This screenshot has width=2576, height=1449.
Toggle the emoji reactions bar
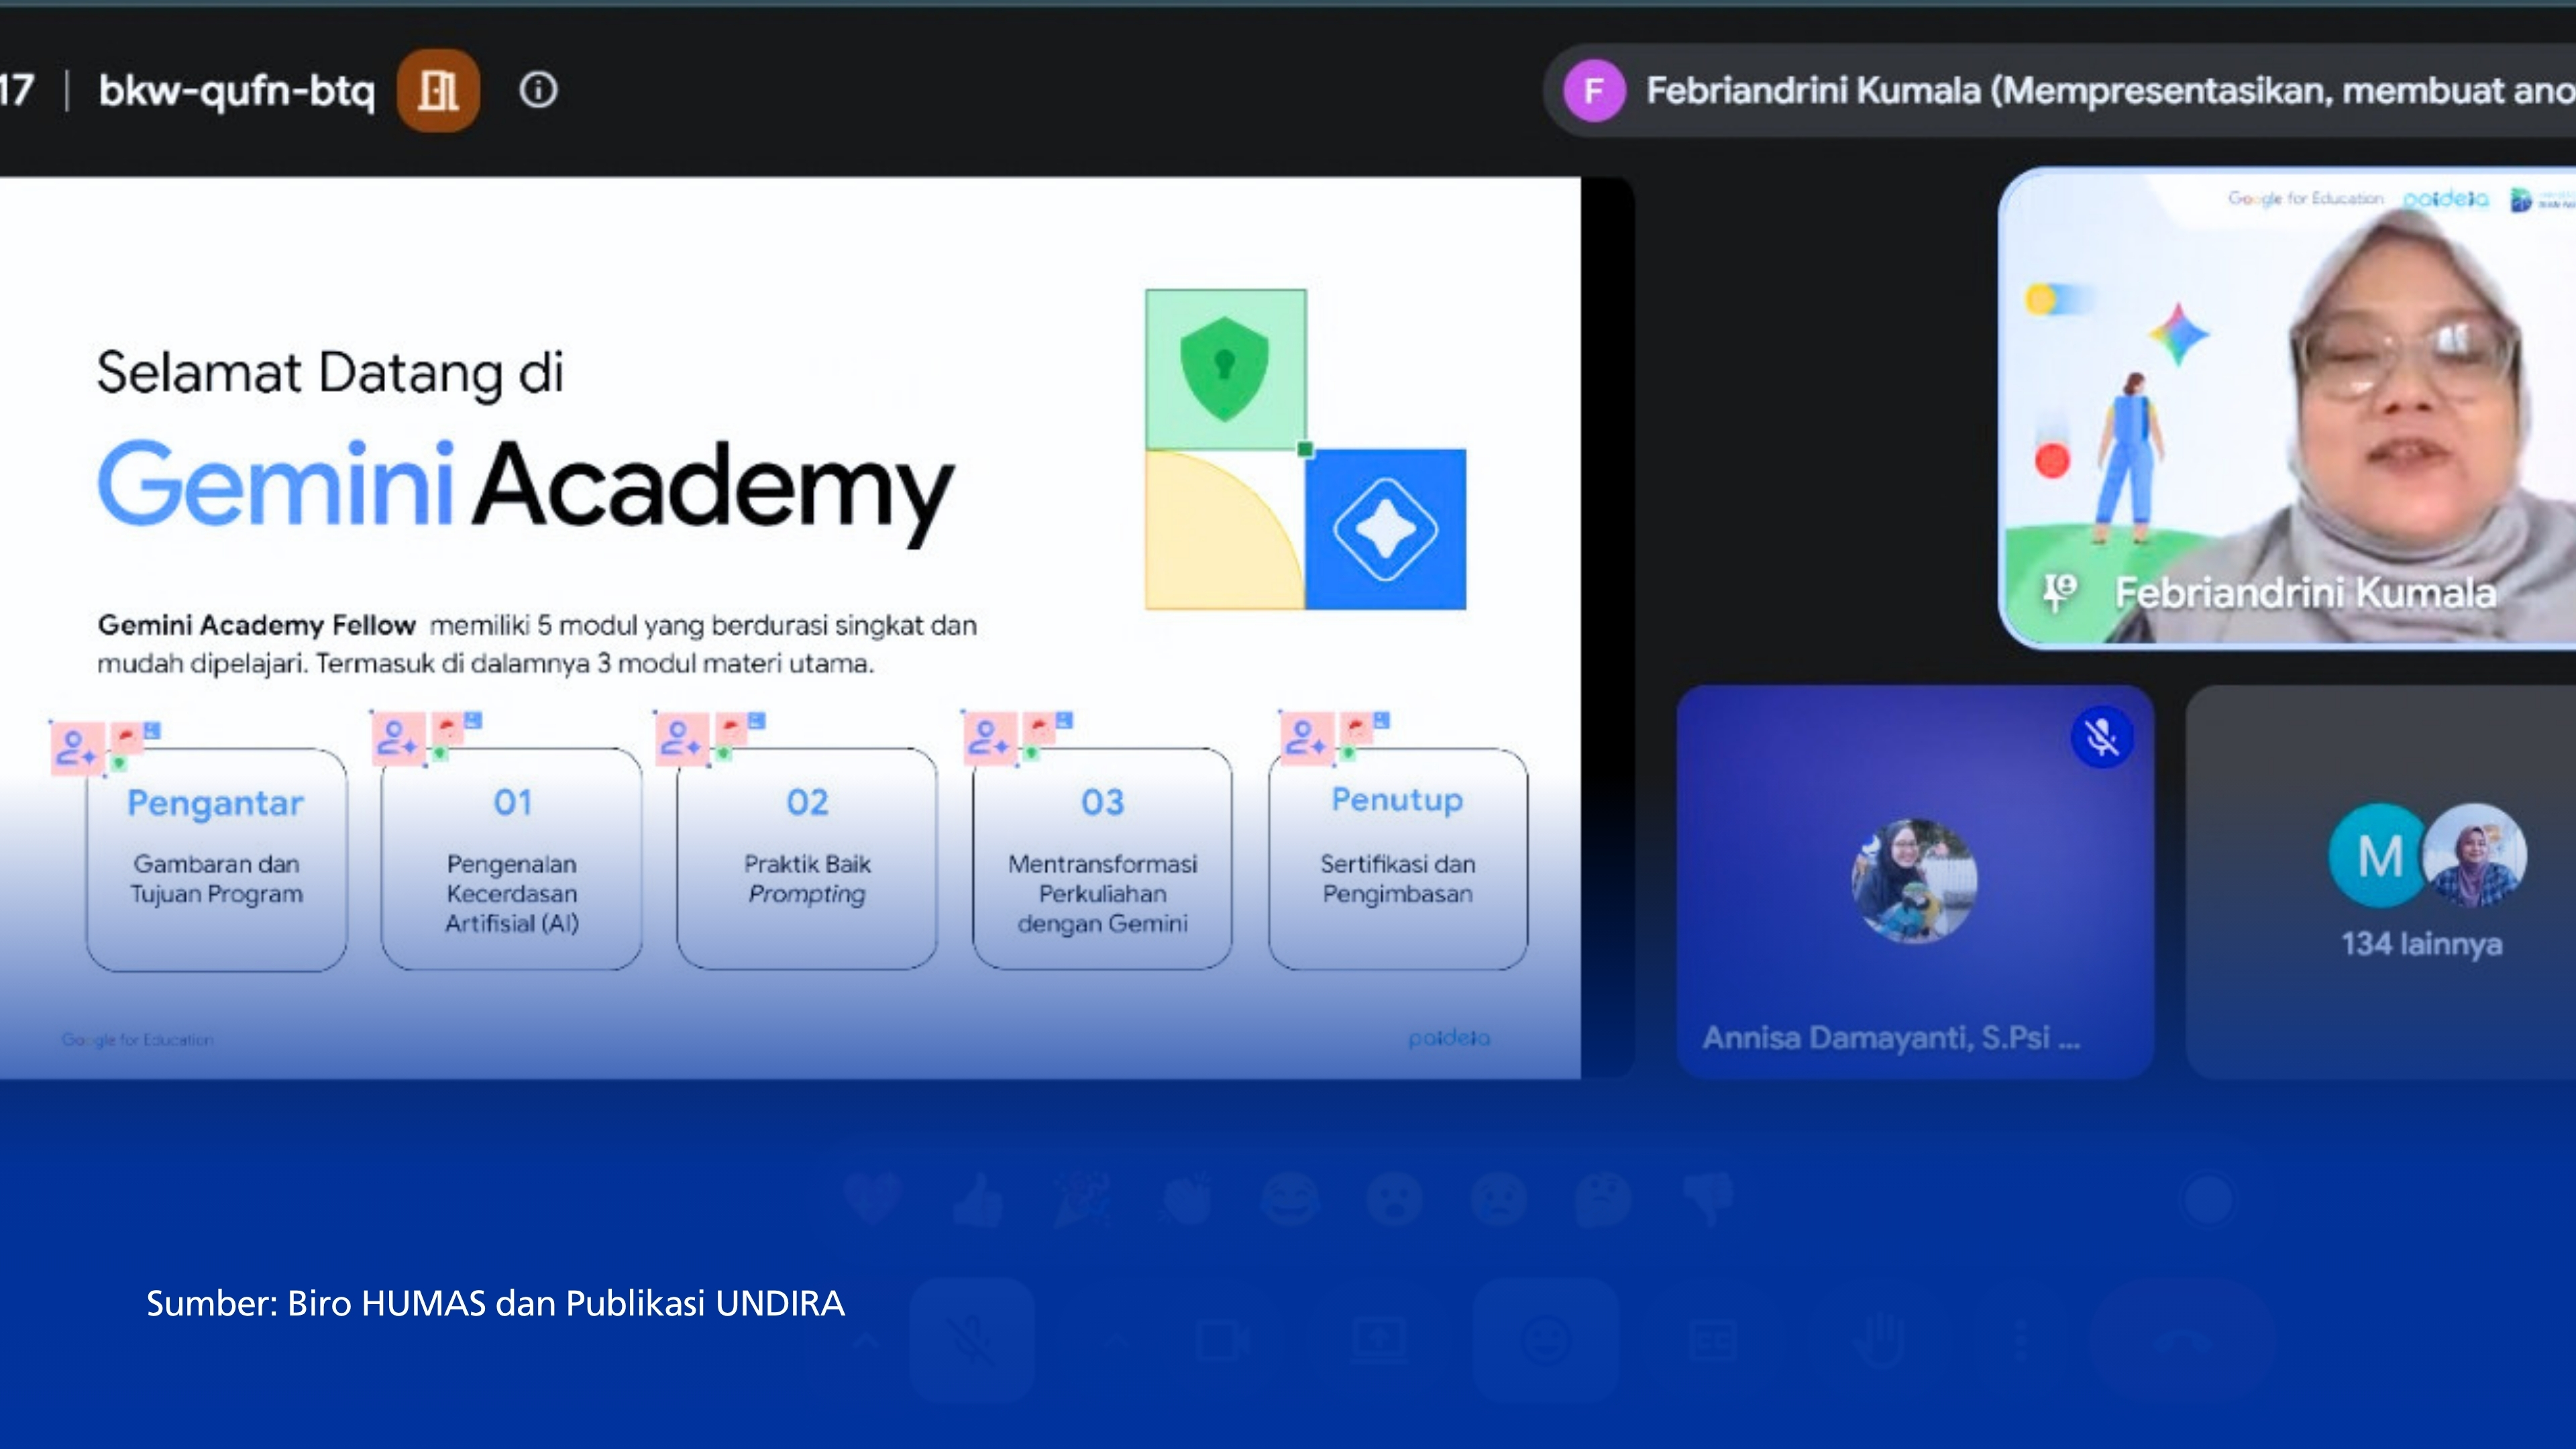[1546, 1339]
